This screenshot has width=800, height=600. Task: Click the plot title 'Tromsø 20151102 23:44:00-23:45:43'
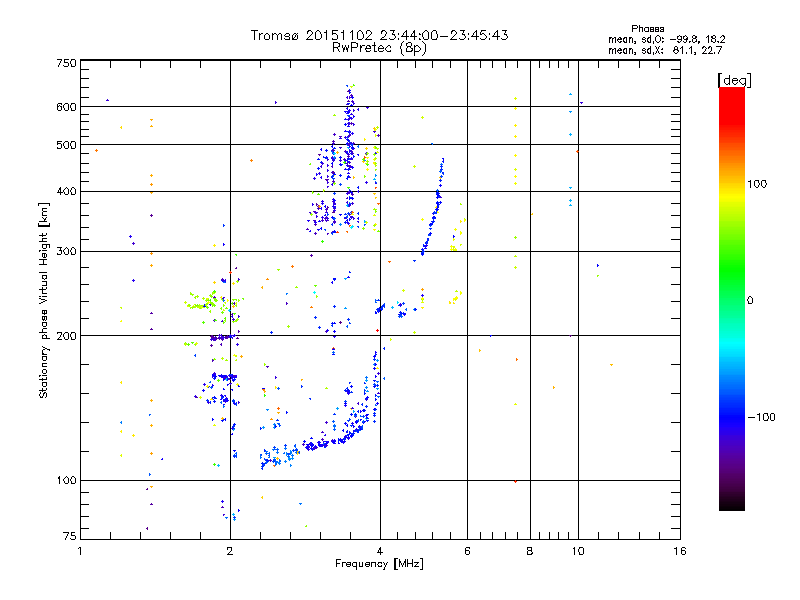[379, 35]
